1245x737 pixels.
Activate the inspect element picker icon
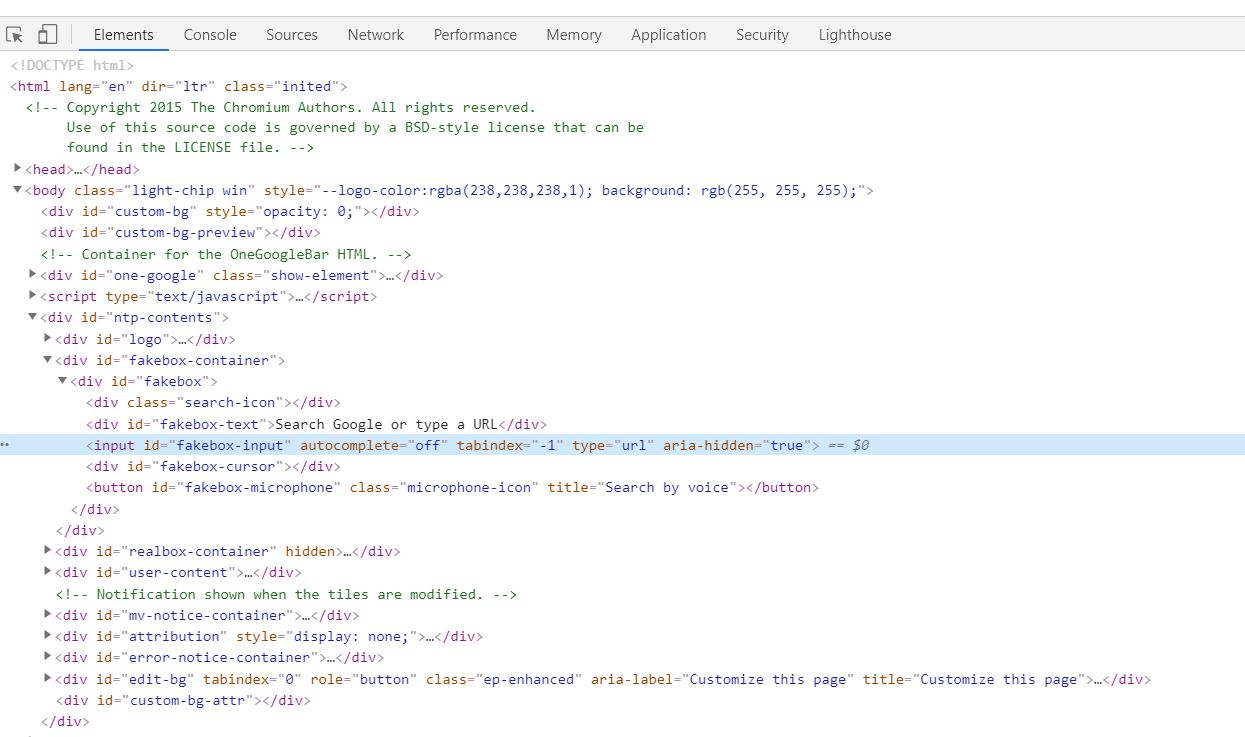point(15,35)
